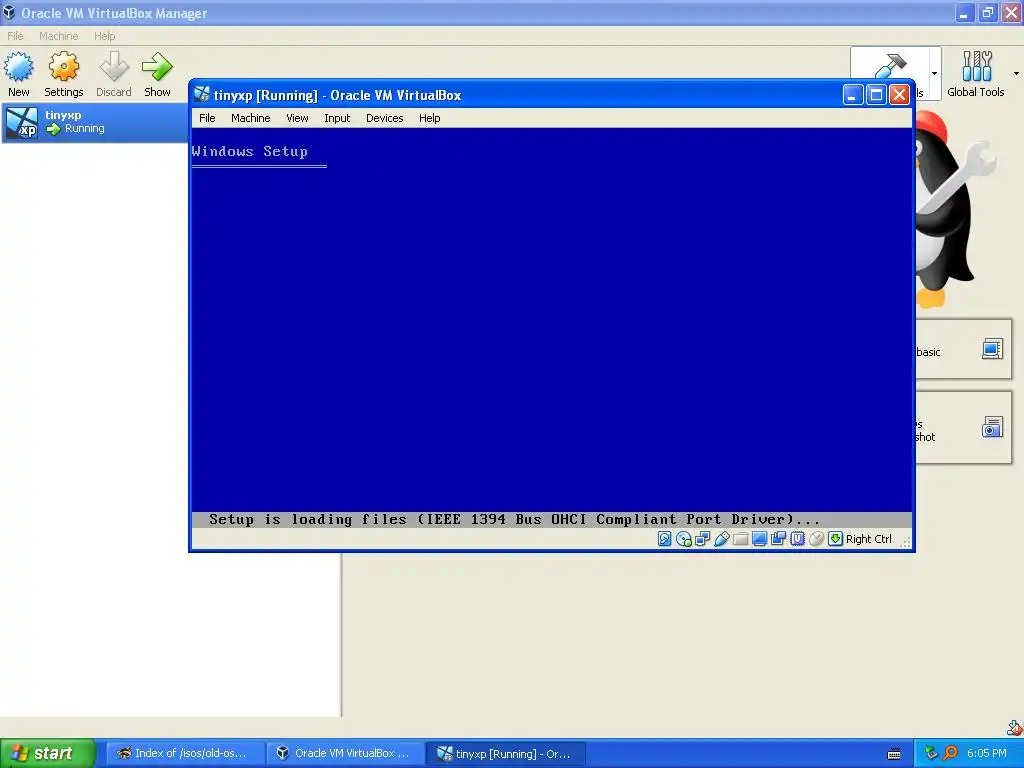This screenshot has height=768, width=1024.
Task: Open Input menu in tinyxp VM window
Action: coord(337,118)
